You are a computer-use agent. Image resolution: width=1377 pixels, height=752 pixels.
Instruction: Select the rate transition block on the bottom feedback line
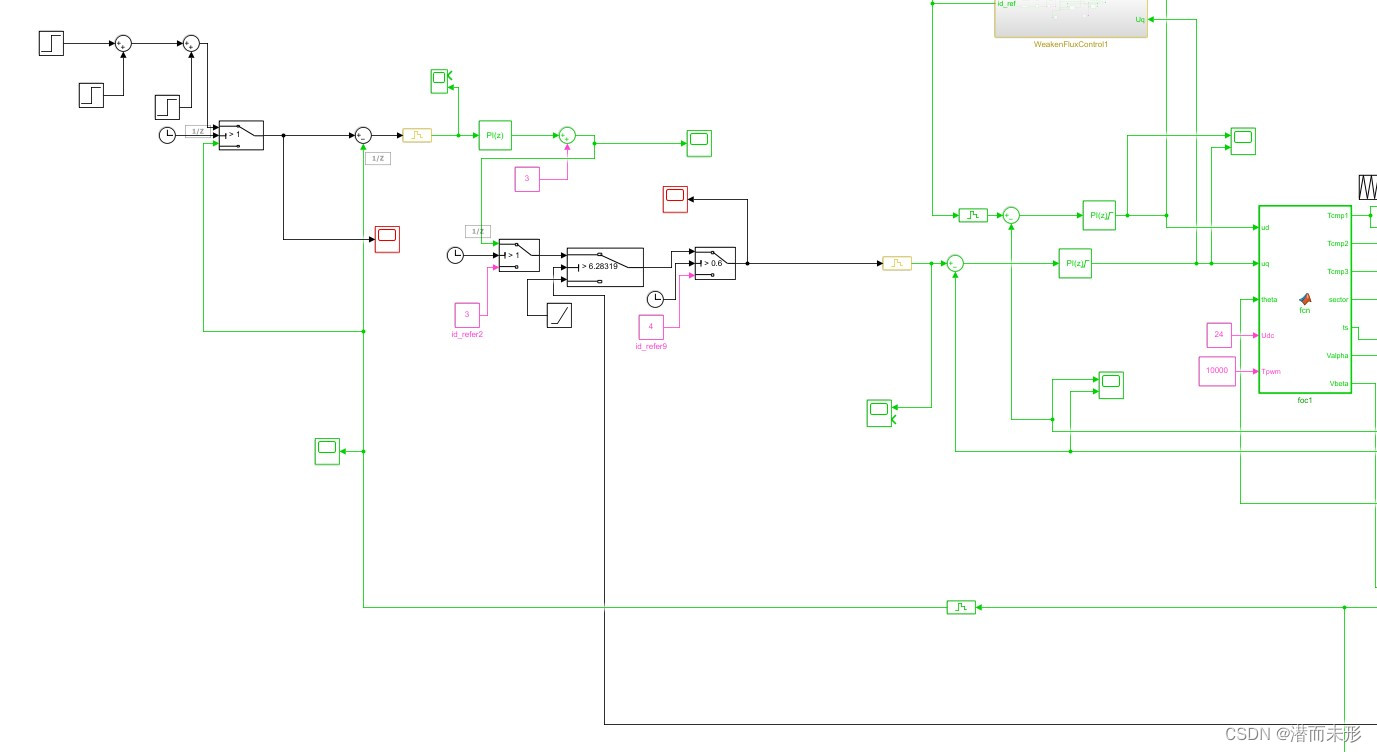961,607
